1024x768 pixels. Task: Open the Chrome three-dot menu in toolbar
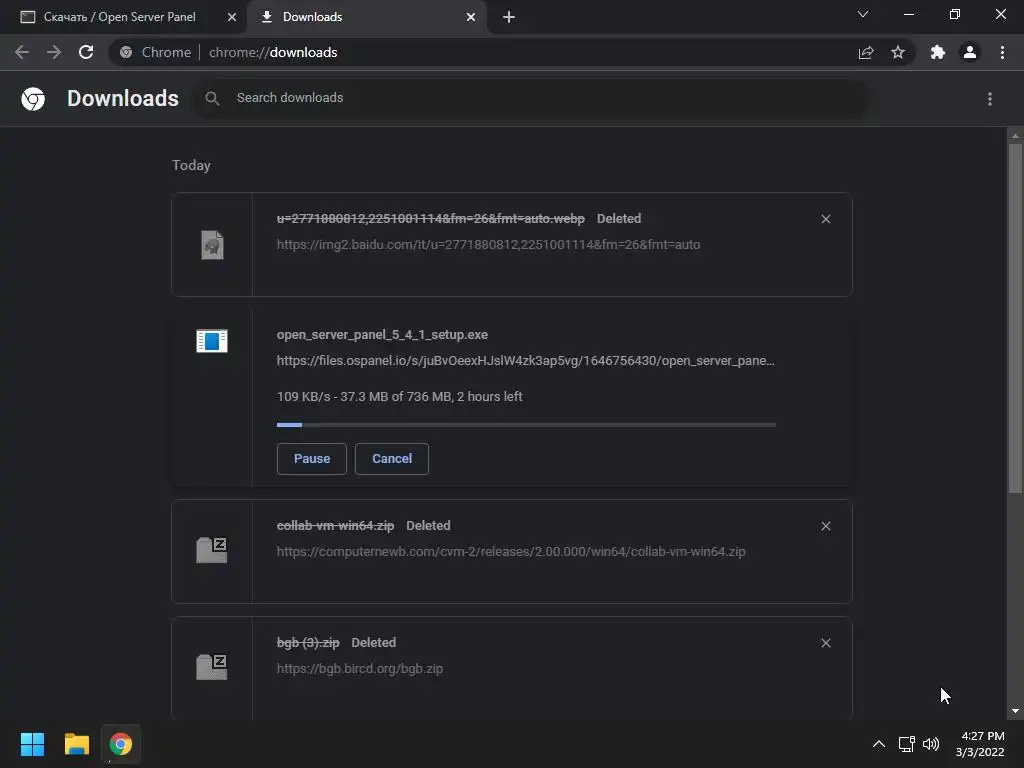1002,52
